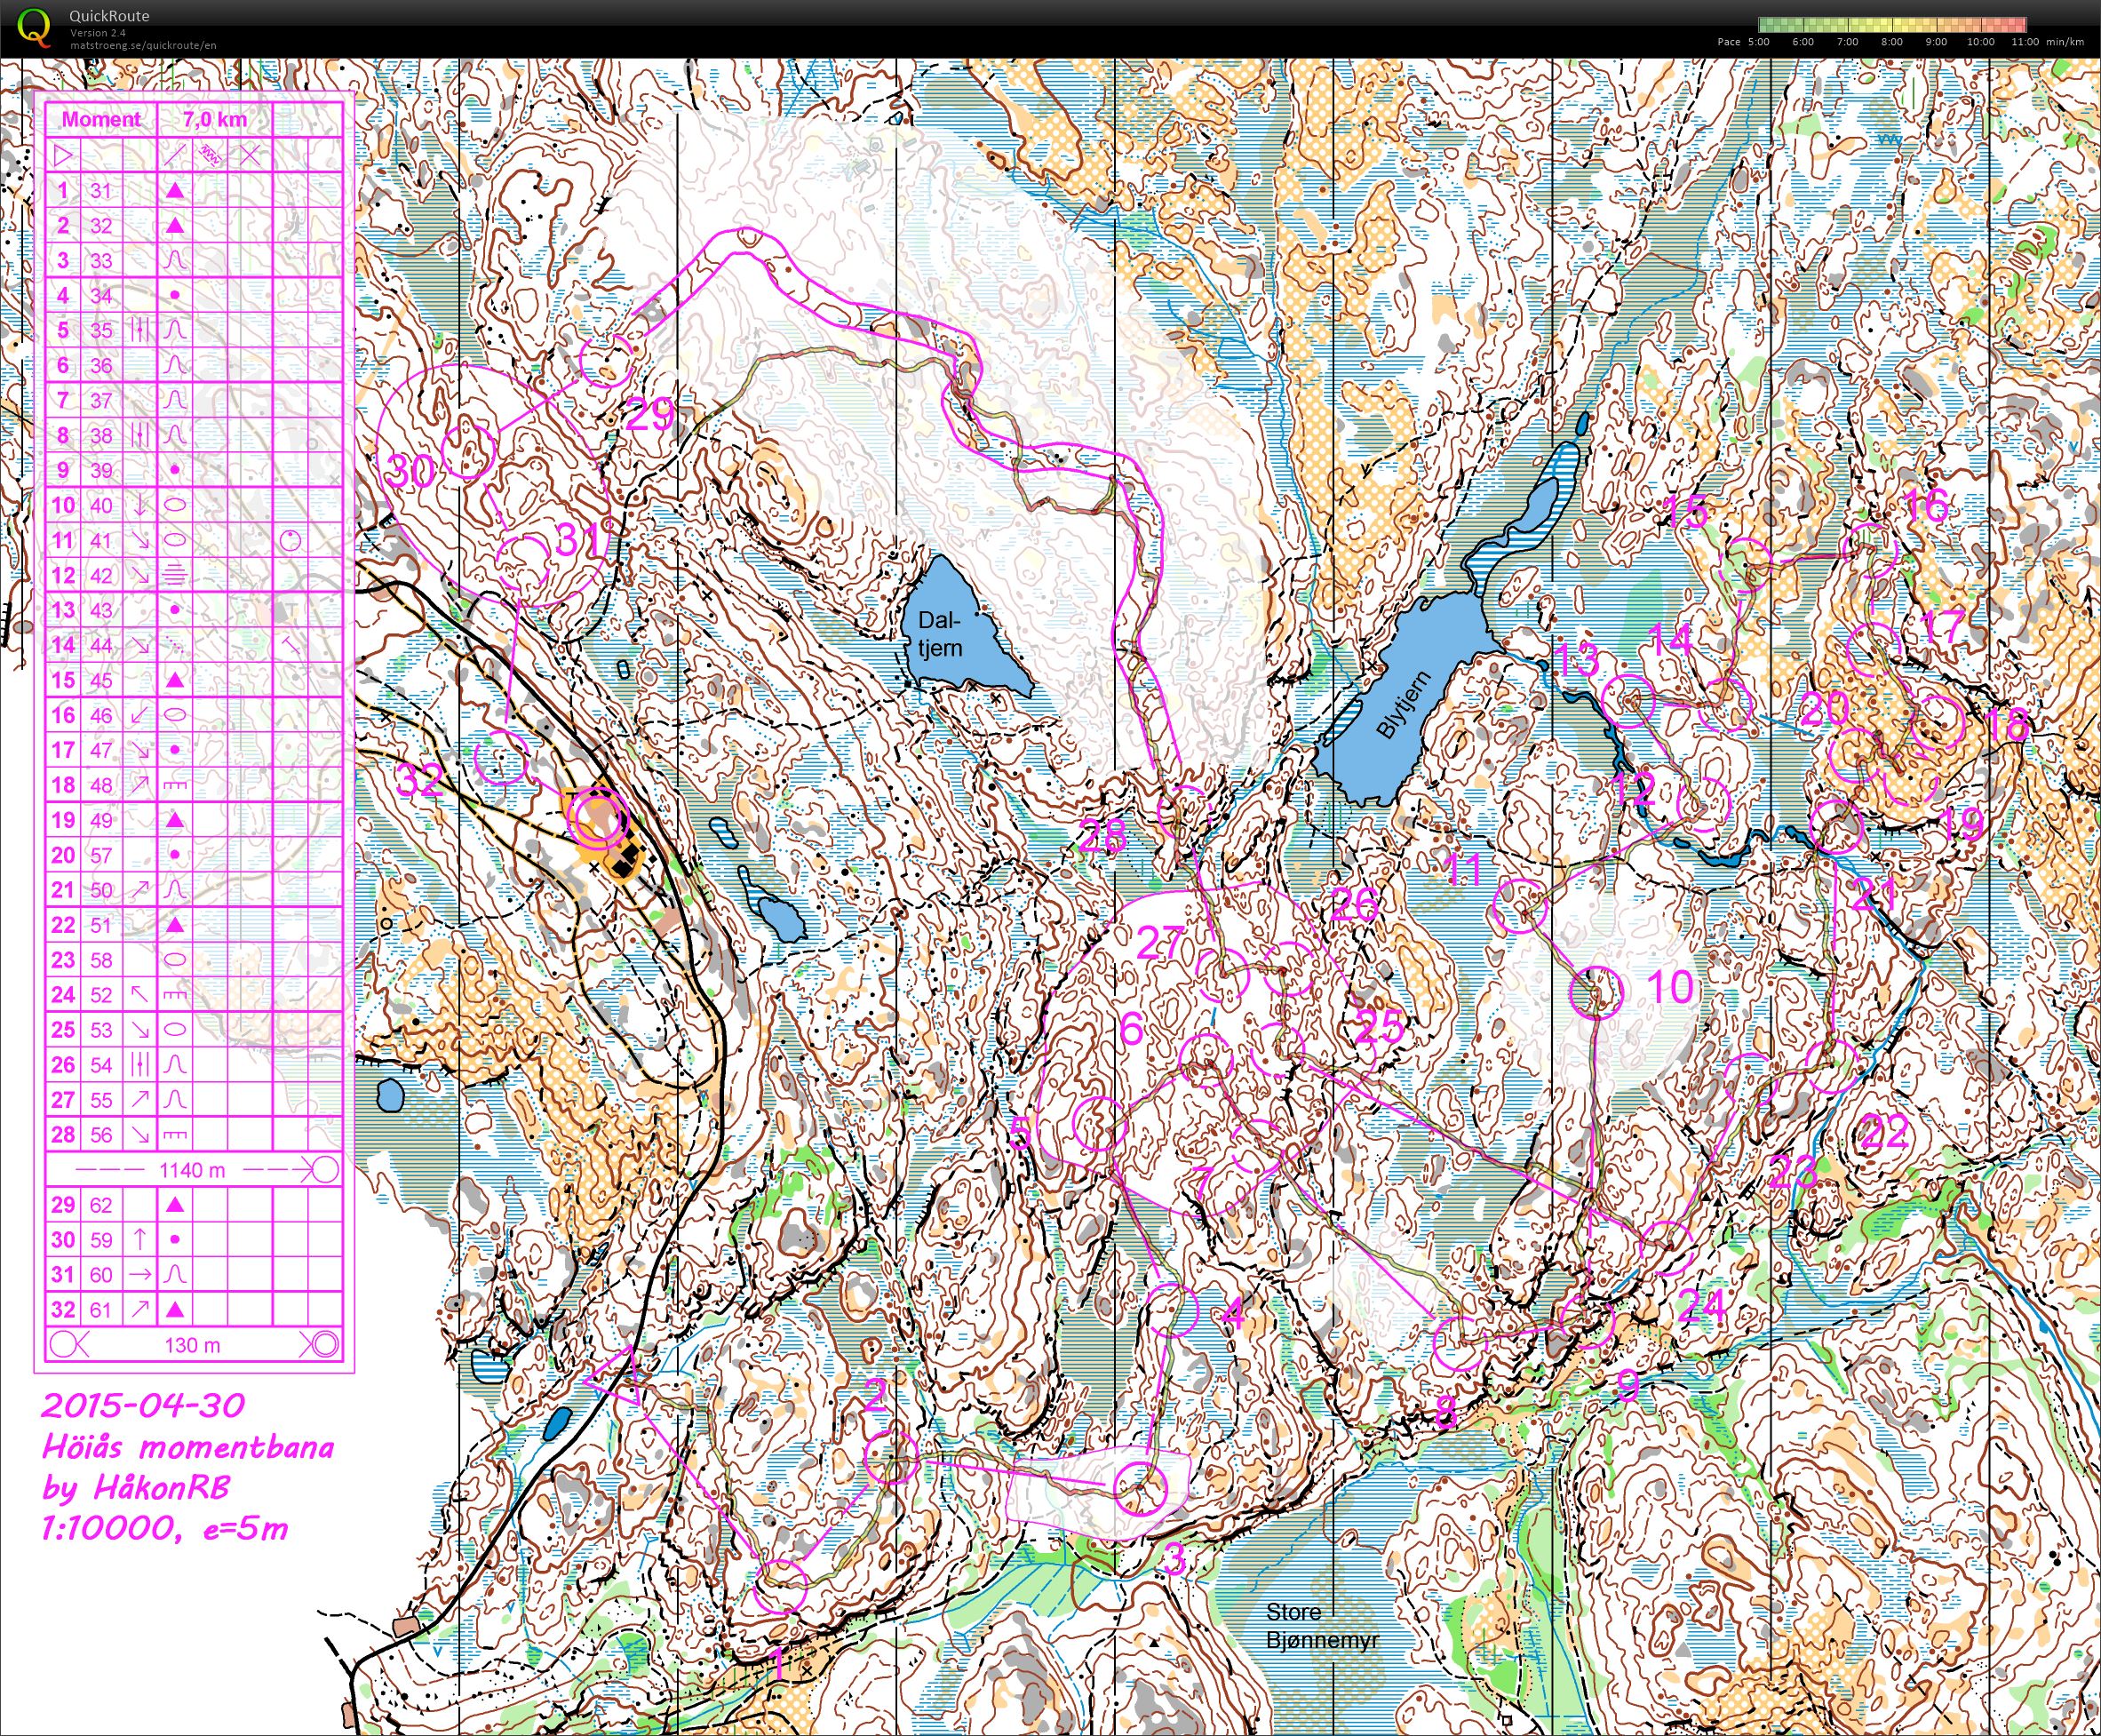The height and width of the screenshot is (1736, 2101).
Task: Click the '1:10000, e=5m' scale text
Action: tap(165, 1528)
